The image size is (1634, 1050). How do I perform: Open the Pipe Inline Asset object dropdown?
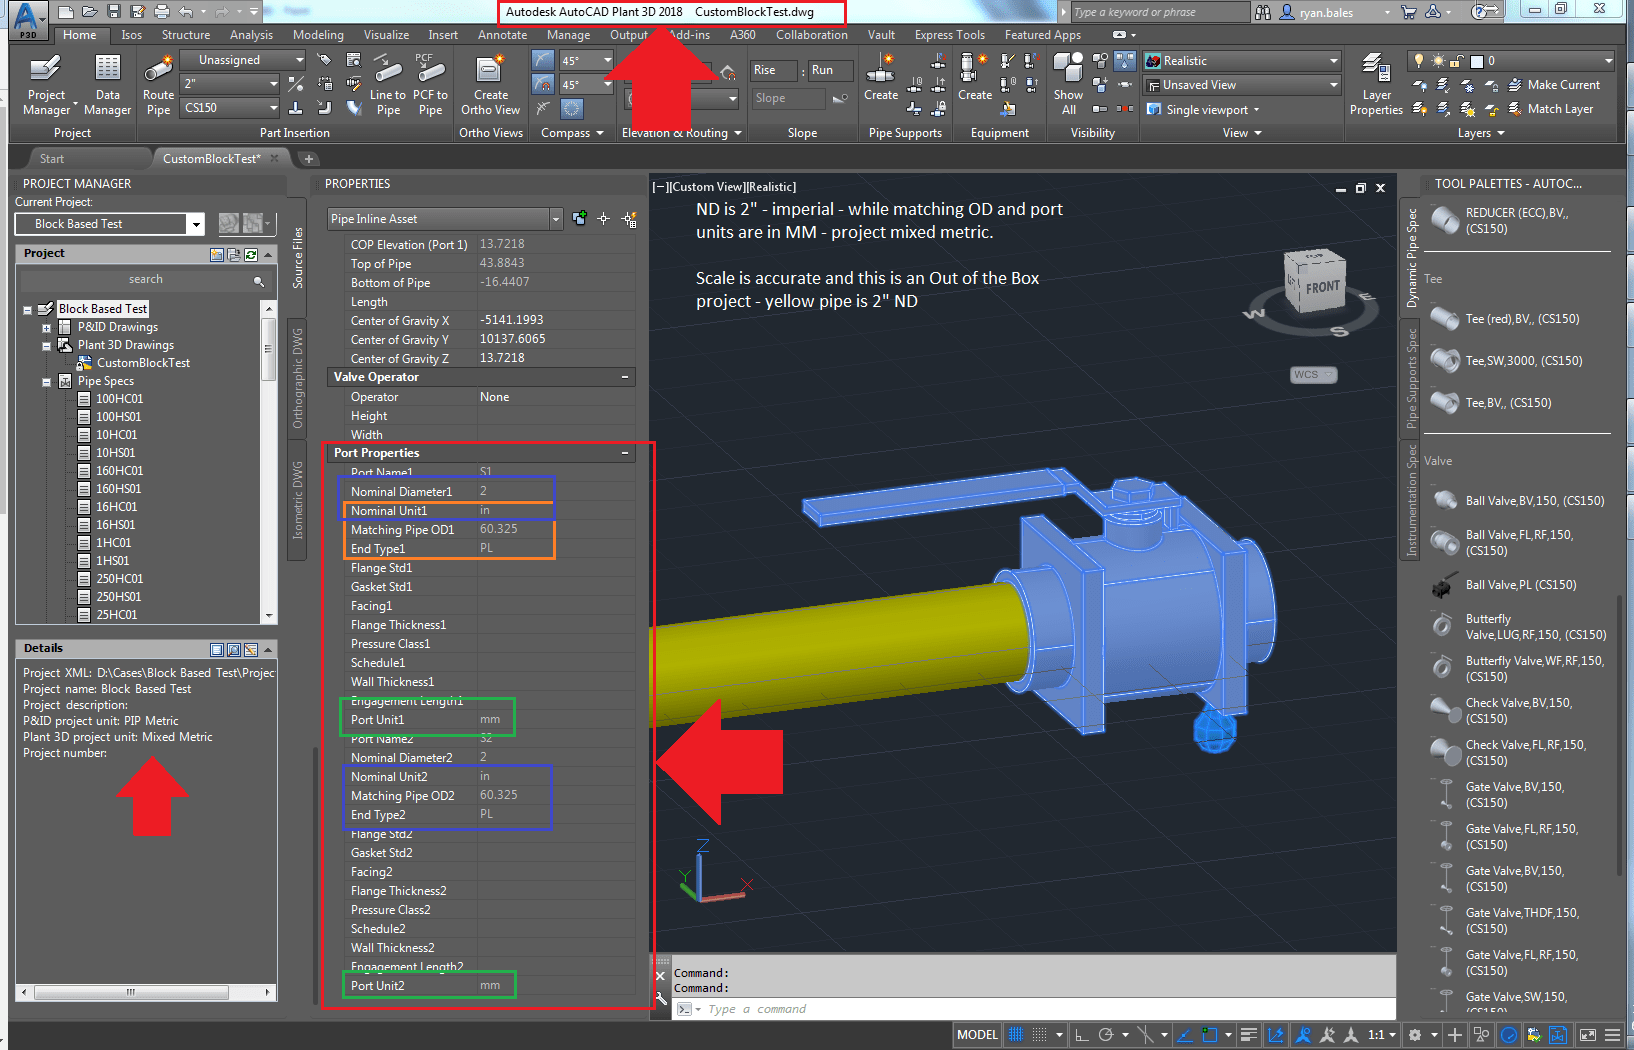445,219
